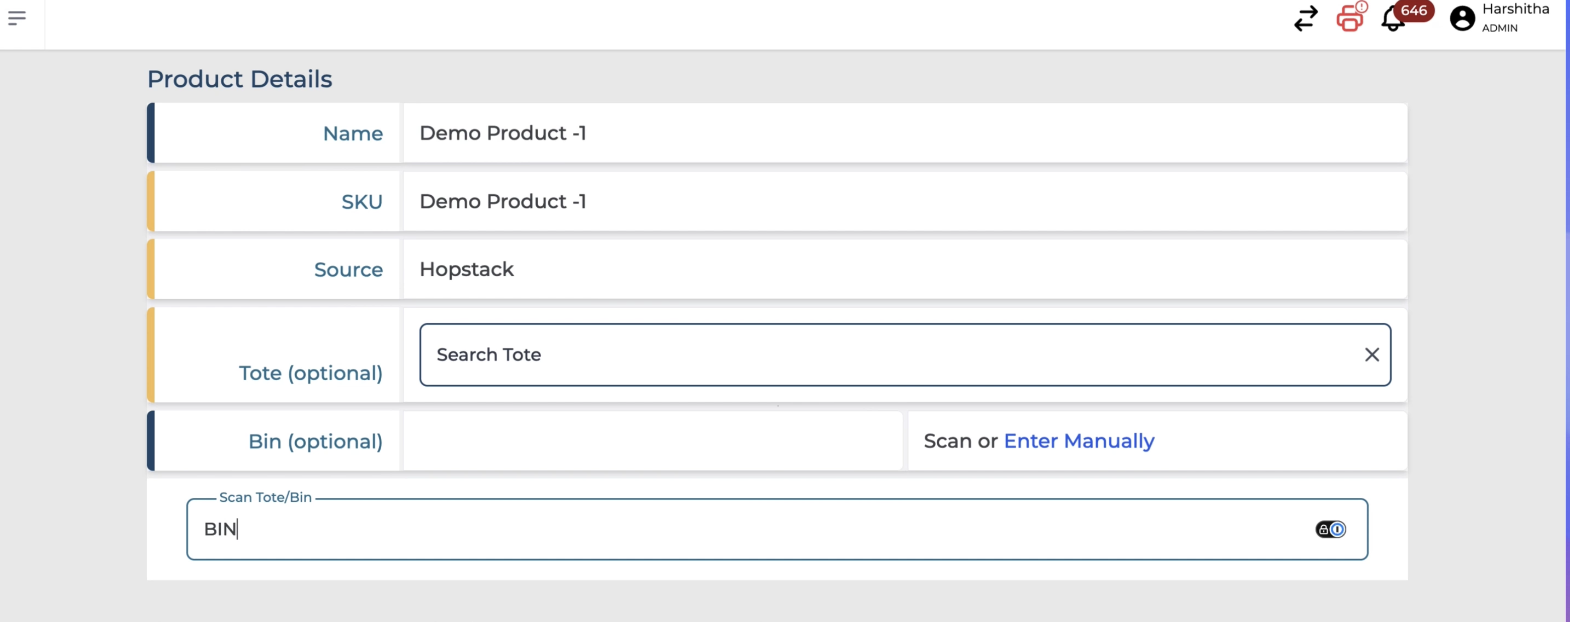Click the password manager icon in scan field

1331,529
